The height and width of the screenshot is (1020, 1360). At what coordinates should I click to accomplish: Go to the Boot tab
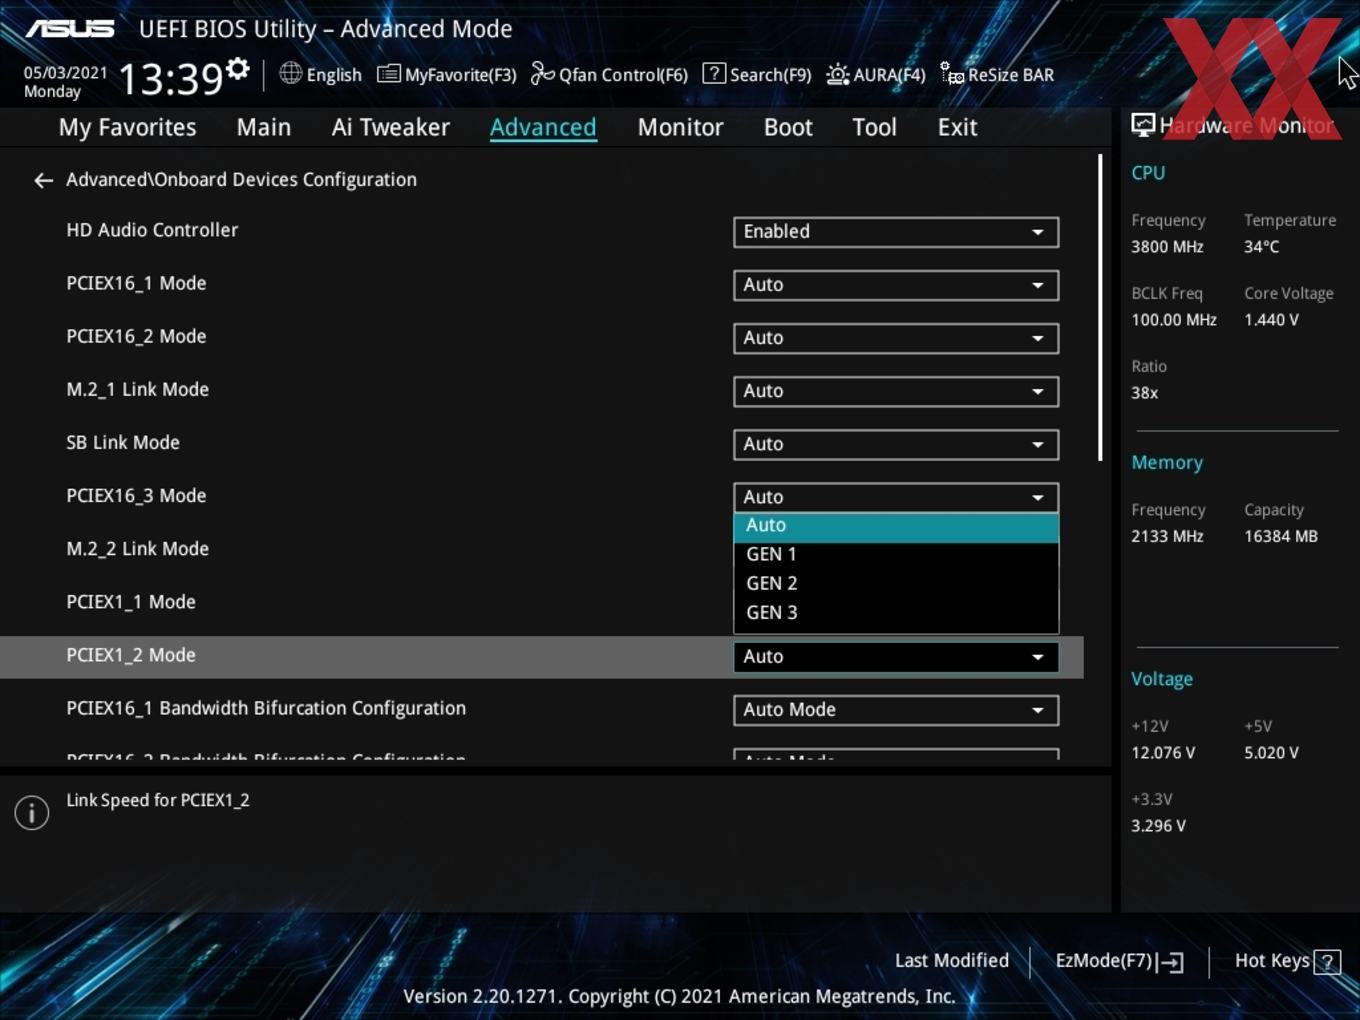pyautogui.click(x=788, y=127)
